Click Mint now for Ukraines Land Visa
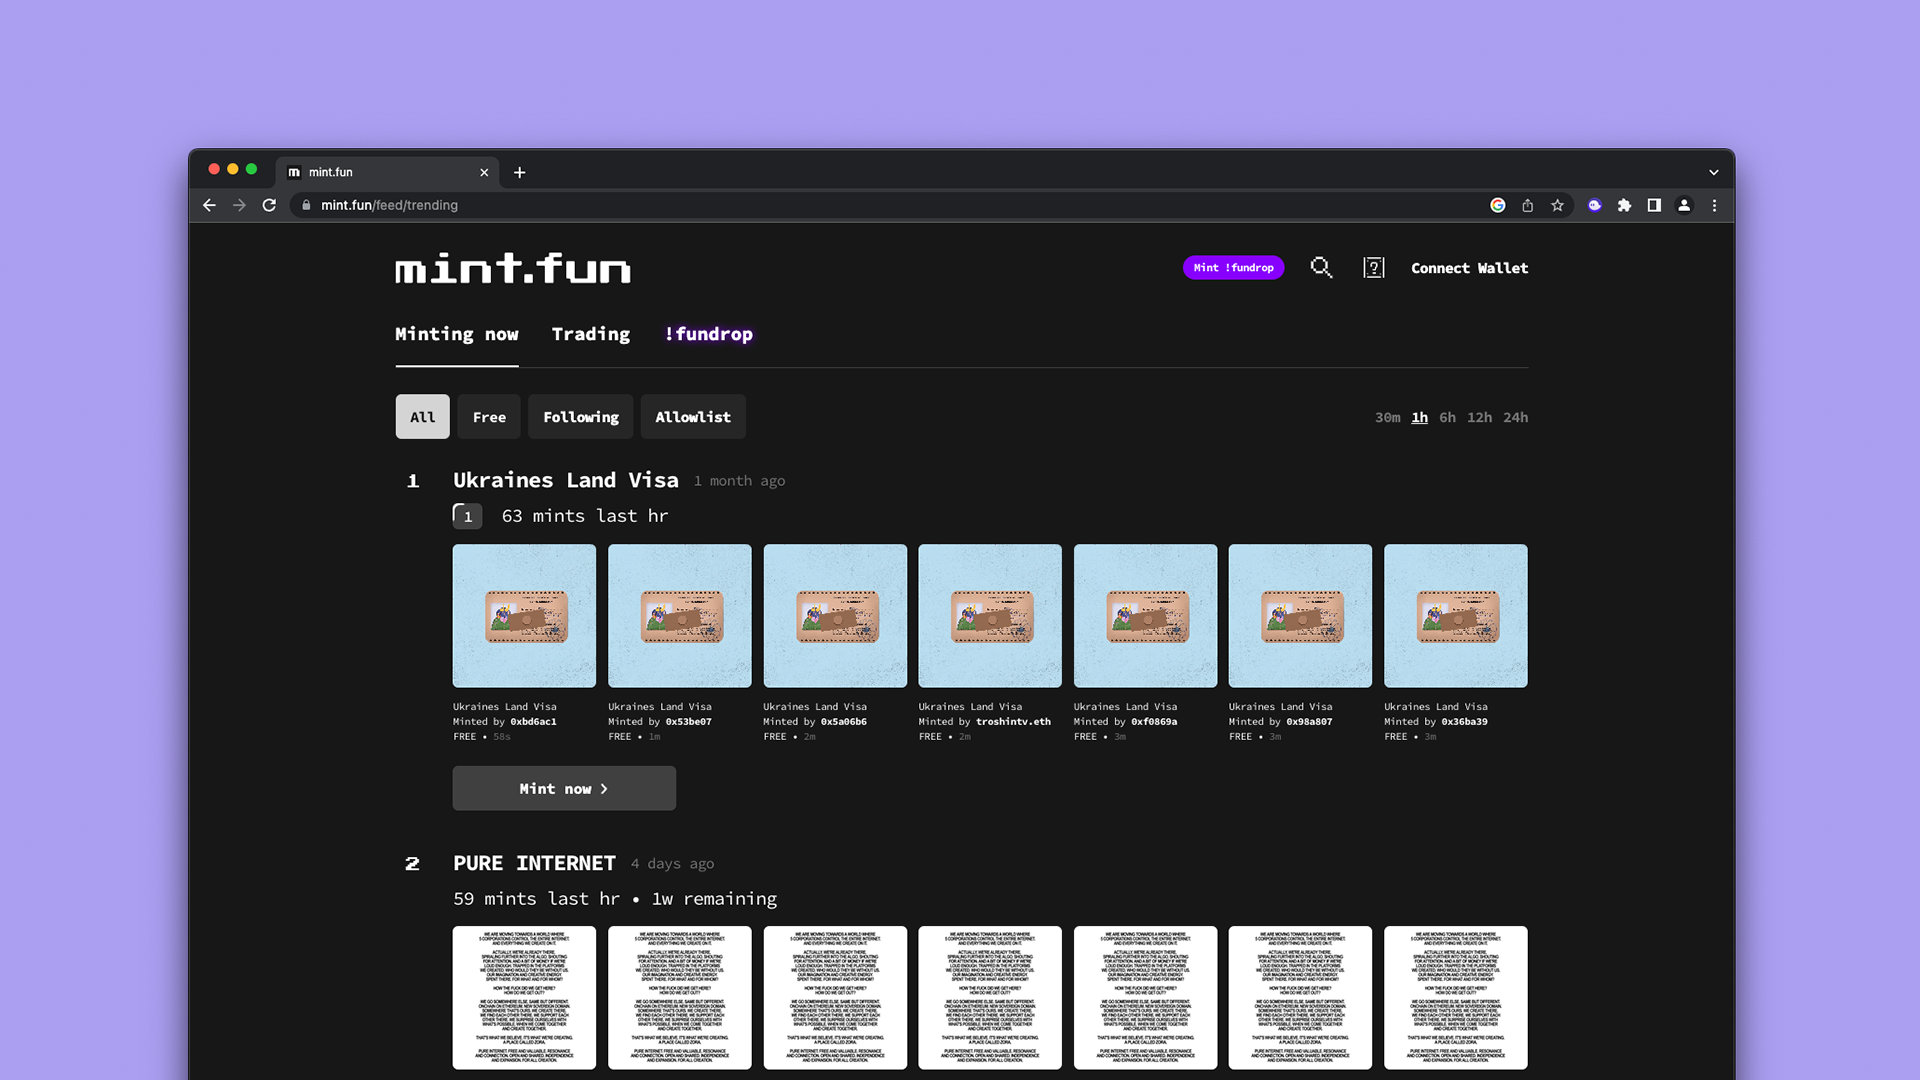This screenshot has height=1080, width=1920. 564,788
